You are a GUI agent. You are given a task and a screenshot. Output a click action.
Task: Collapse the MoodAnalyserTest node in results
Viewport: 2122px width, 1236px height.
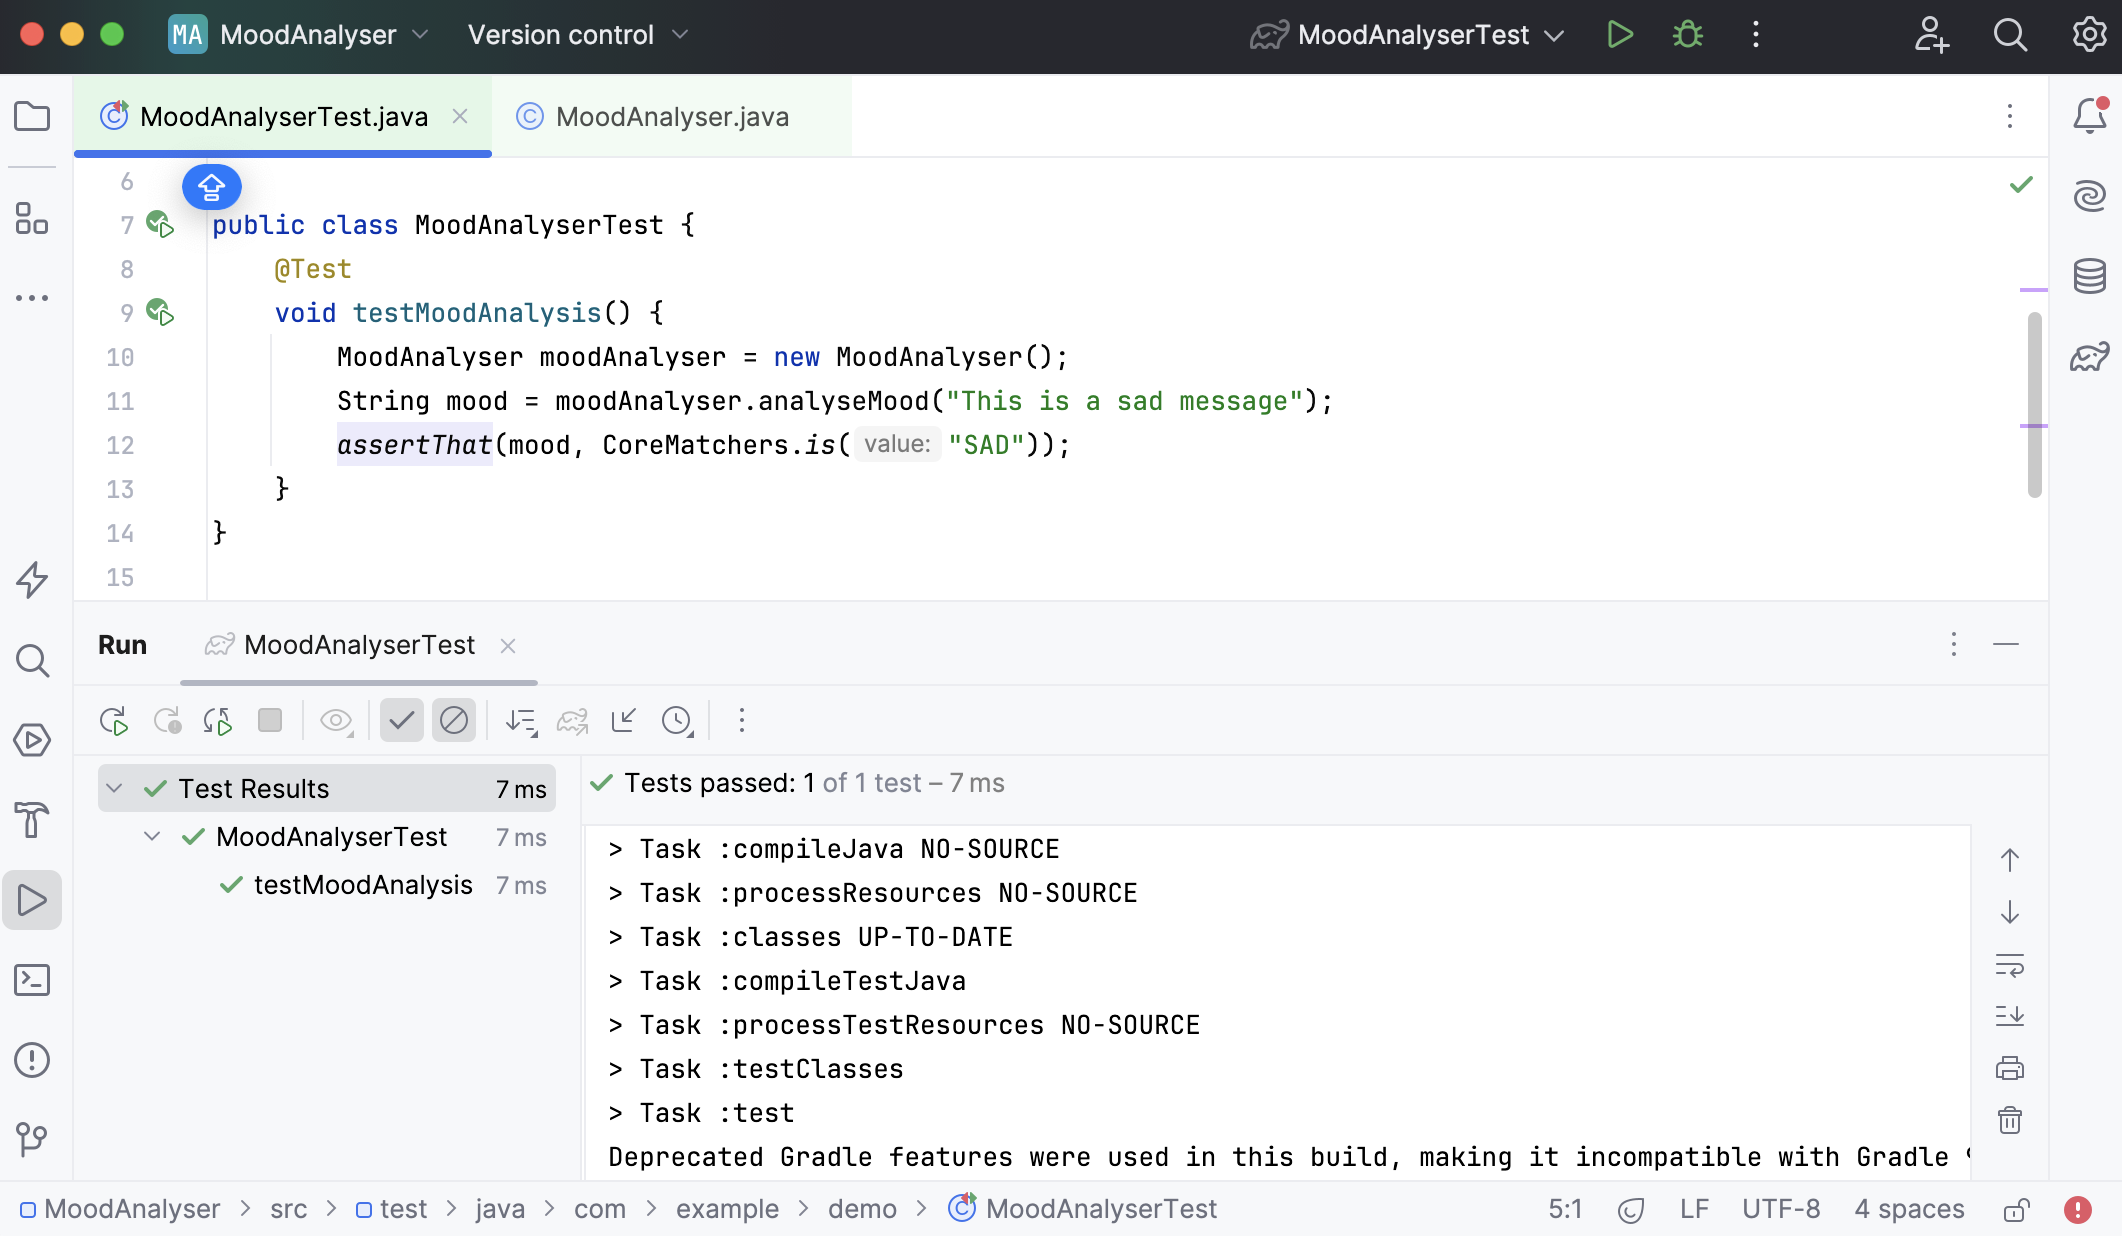coord(152,836)
